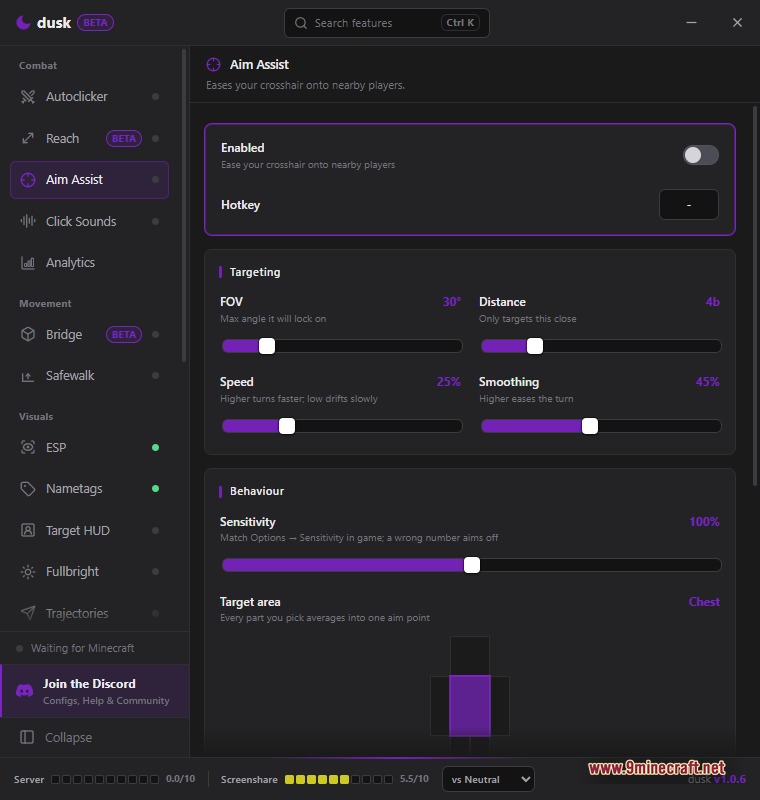The image size is (760, 800).
Task: Open the Click Sounds section
Action: coord(89,221)
